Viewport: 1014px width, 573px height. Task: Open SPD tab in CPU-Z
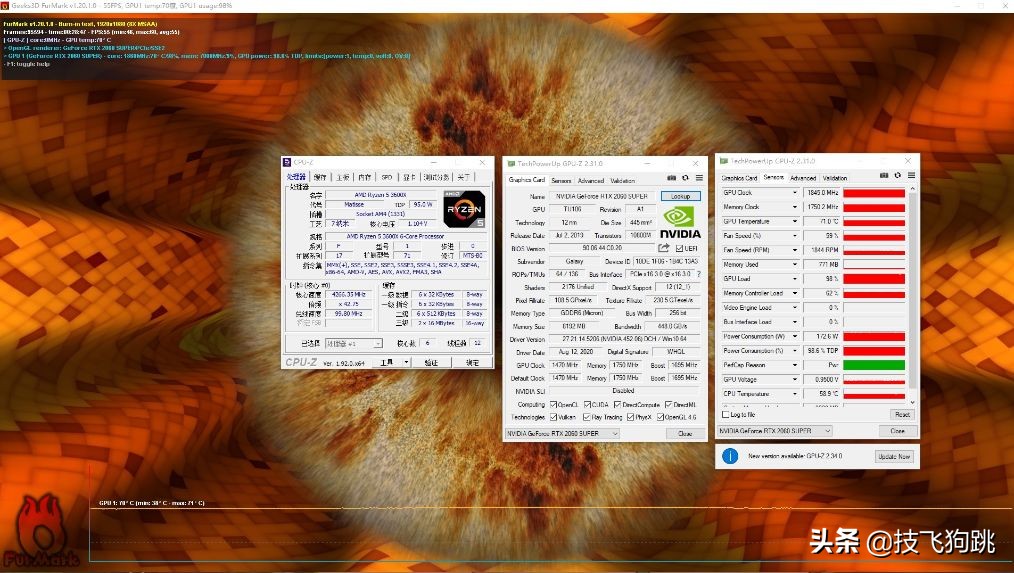pos(387,177)
